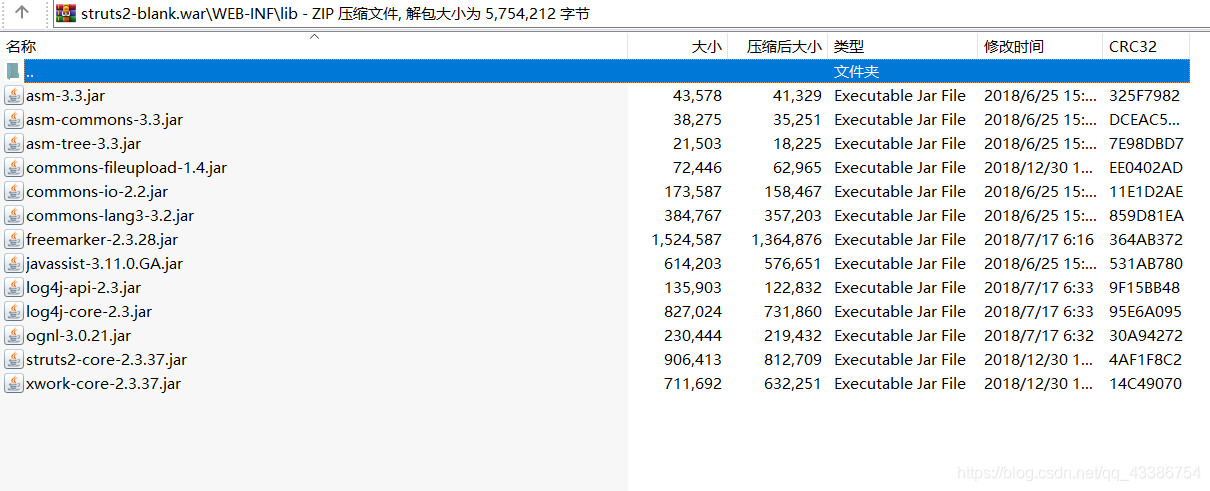Image resolution: width=1210 pixels, height=491 pixels.
Task: Click the CRC32 value 4AF1F8C2
Action: coord(1145,360)
